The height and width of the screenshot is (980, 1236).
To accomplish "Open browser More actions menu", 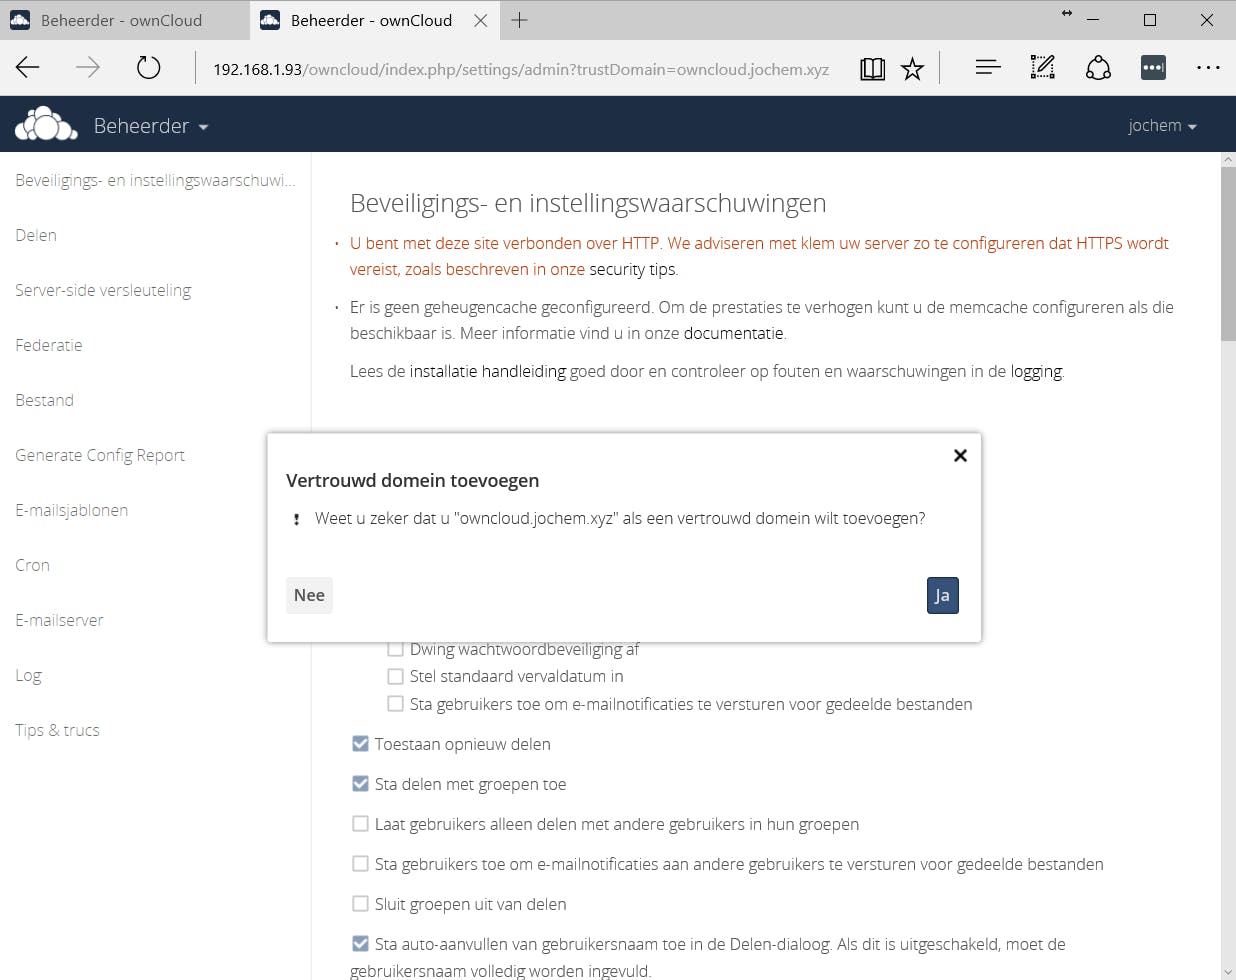I will [1208, 68].
